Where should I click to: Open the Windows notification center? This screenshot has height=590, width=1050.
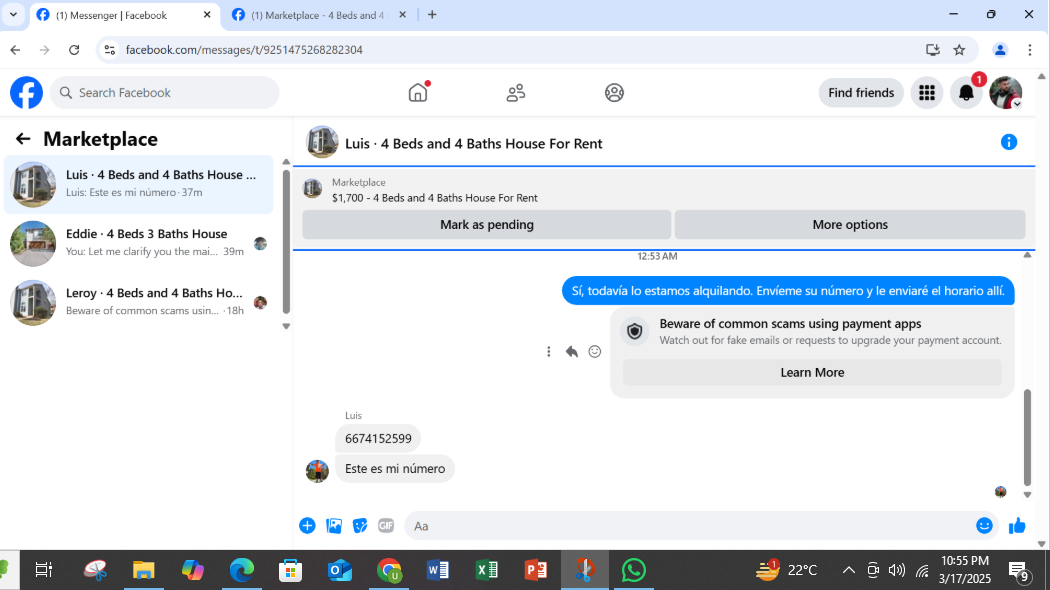[x=1019, y=571]
